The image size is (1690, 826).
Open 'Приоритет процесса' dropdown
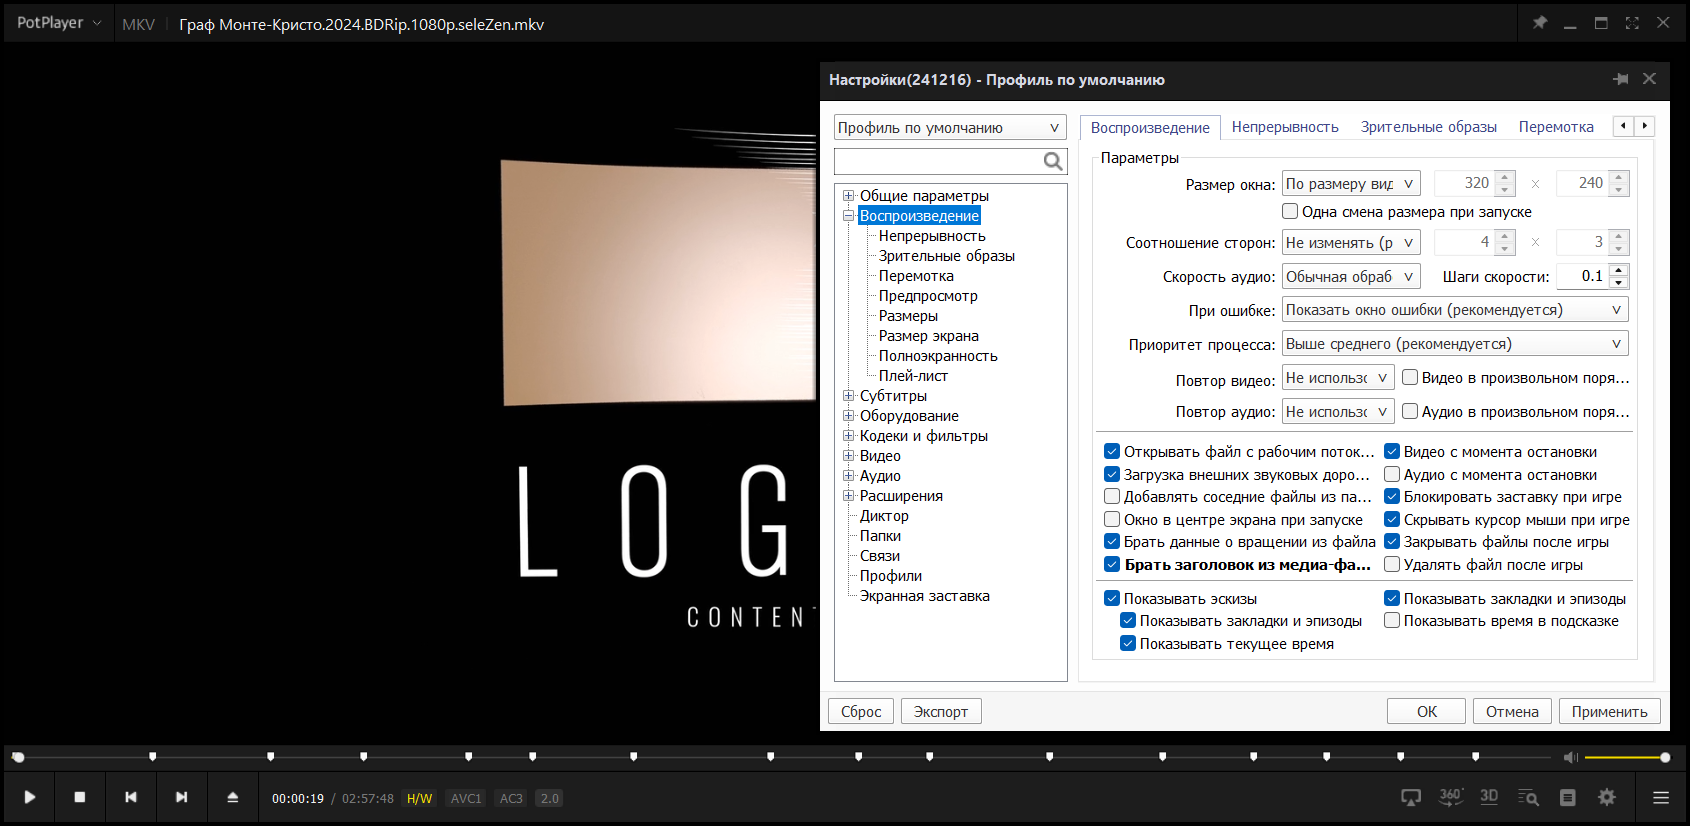coord(1455,344)
